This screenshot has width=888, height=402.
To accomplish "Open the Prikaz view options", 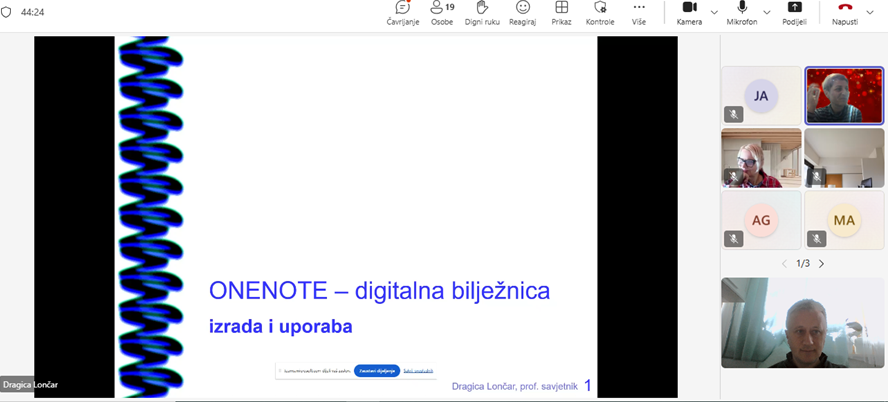I will [561, 13].
